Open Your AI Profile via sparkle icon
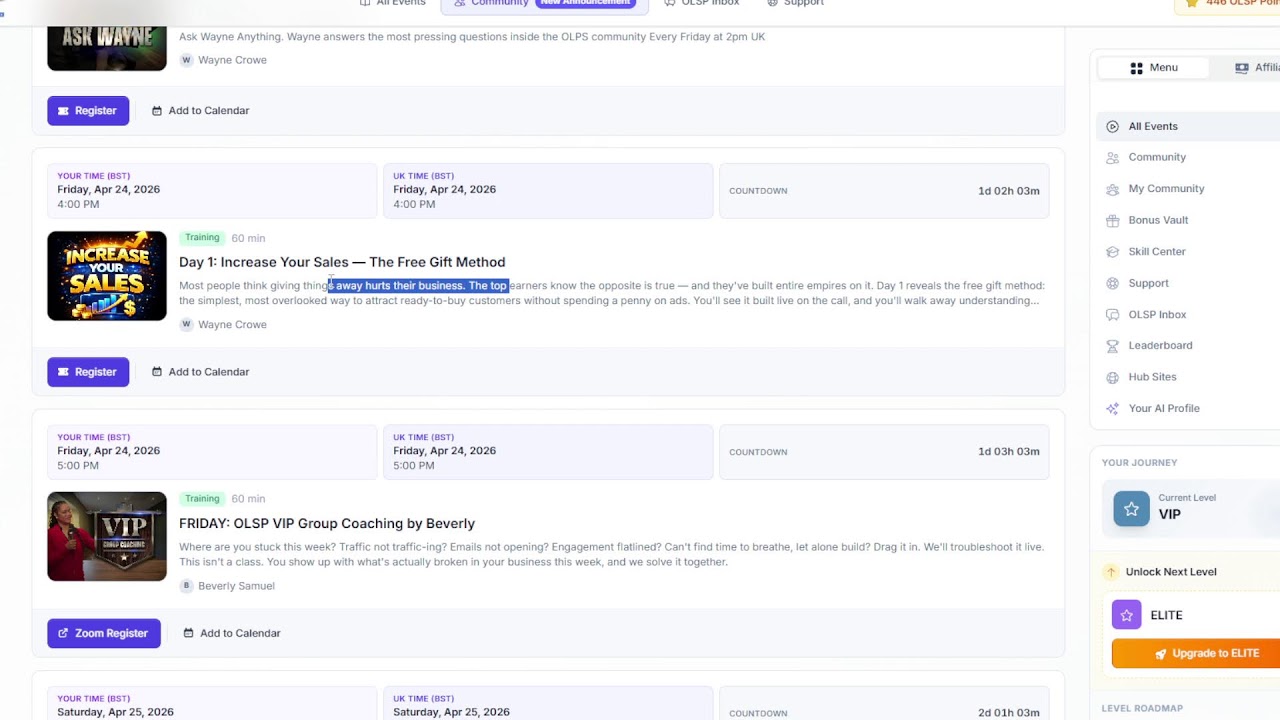Screen dimensions: 1280x720 [x=1112, y=409]
